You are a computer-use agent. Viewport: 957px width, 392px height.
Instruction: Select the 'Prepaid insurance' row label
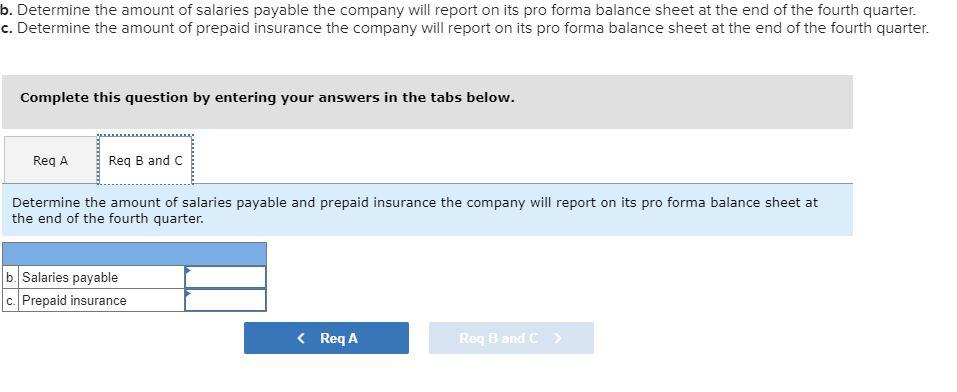pos(74,301)
